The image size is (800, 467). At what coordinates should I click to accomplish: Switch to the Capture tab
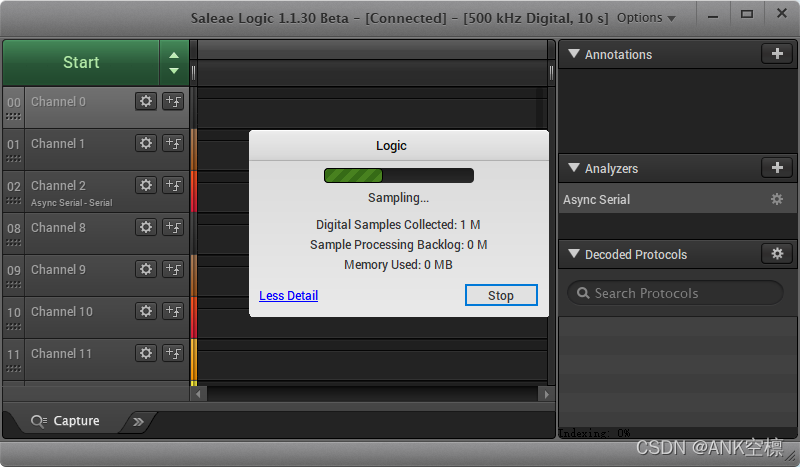click(65, 421)
